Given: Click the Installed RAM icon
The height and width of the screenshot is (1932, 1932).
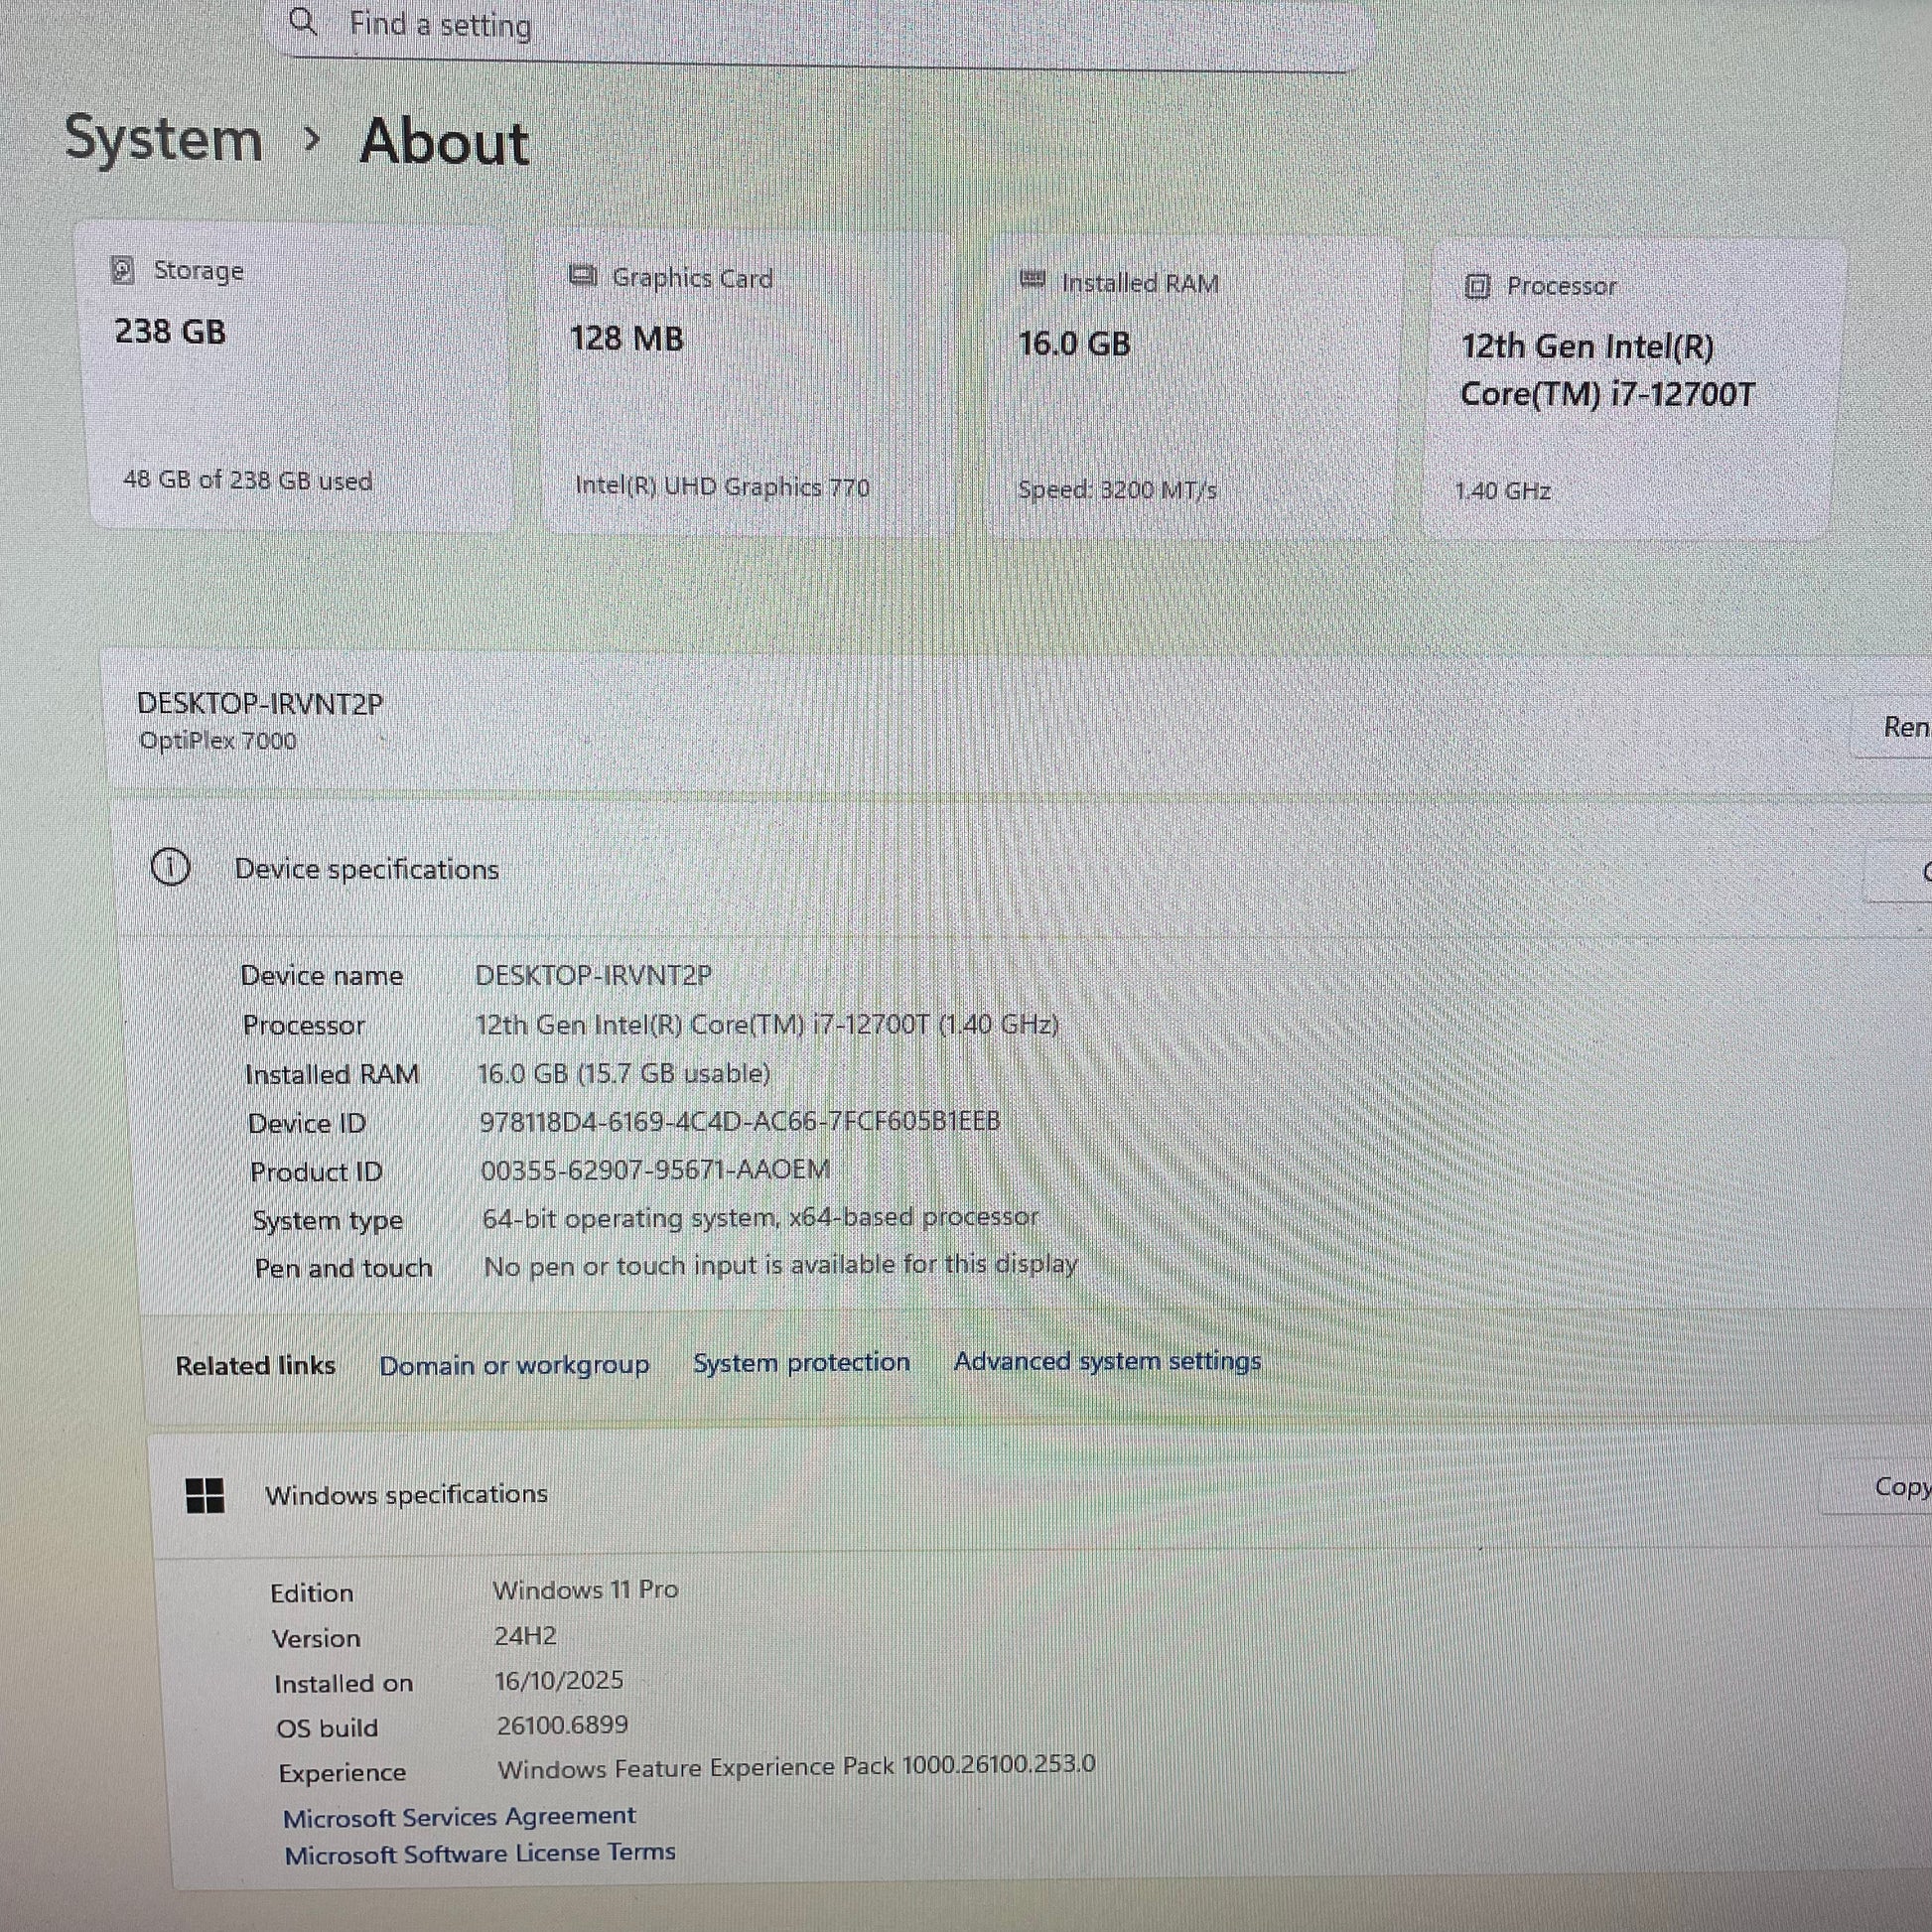Looking at the screenshot, I should pyautogui.click(x=1032, y=280).
